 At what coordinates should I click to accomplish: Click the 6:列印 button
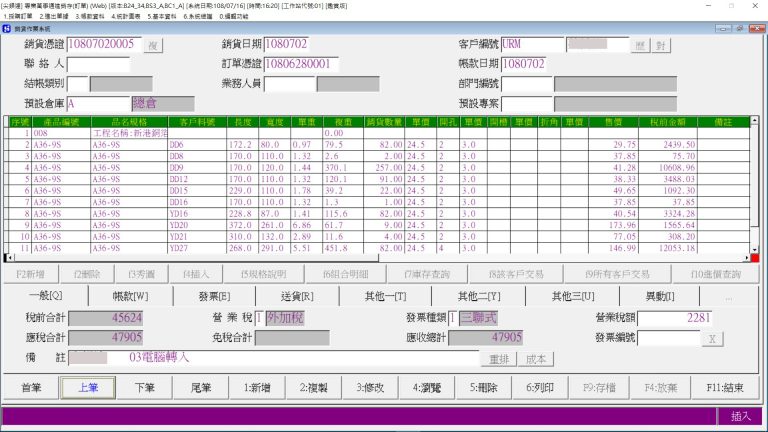(540, 387)
